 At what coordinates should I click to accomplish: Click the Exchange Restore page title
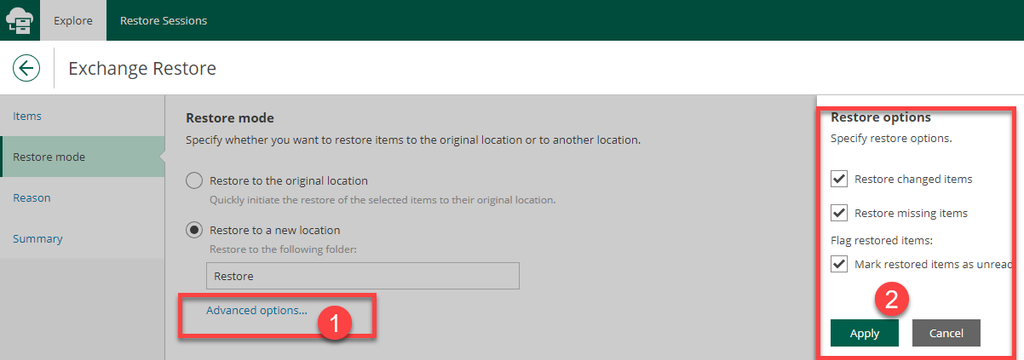click(142, 68)
